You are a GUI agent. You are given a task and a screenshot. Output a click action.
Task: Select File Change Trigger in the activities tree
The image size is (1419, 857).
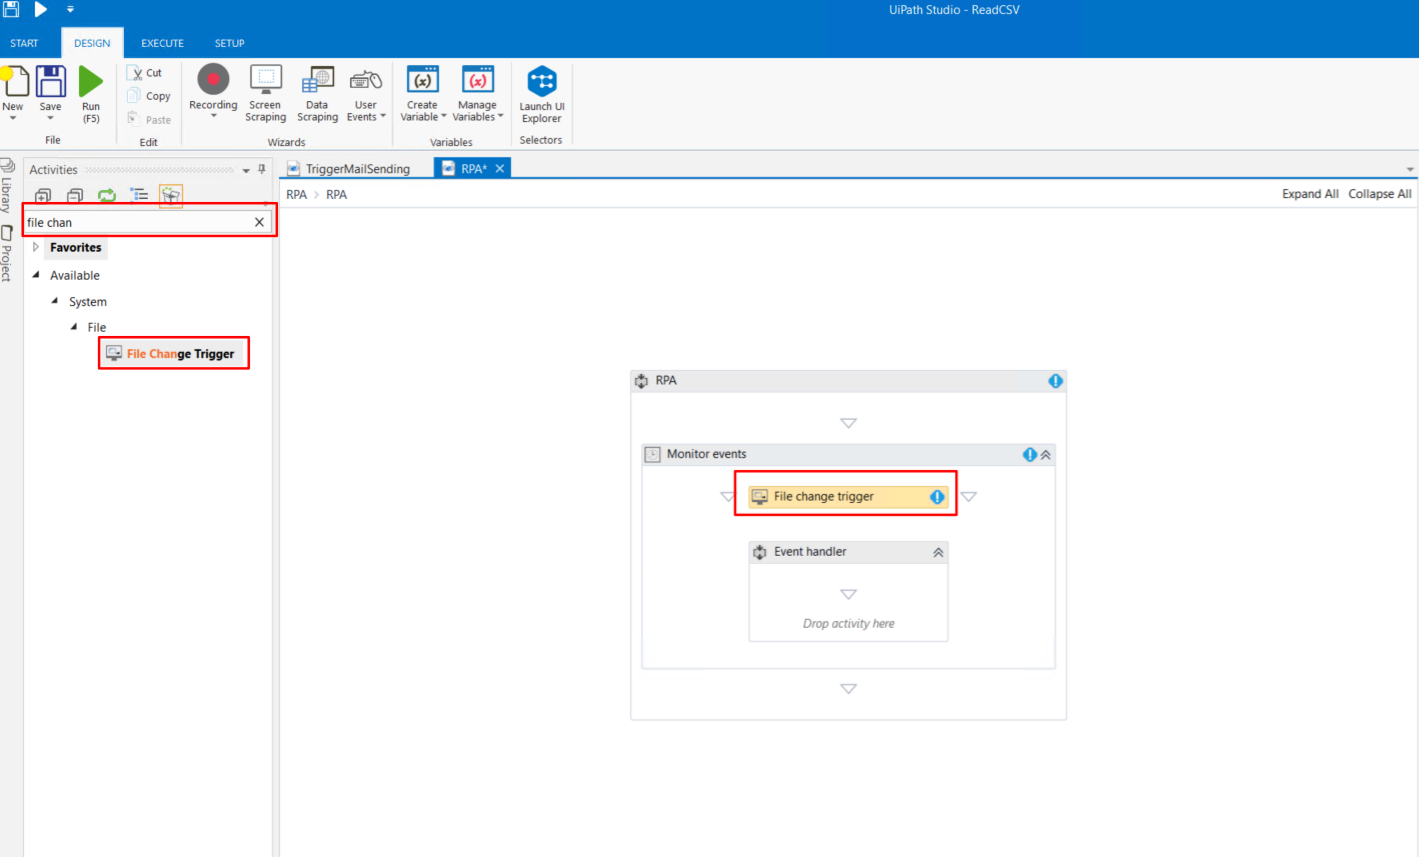pyautogui.click(x=180, y=354)
